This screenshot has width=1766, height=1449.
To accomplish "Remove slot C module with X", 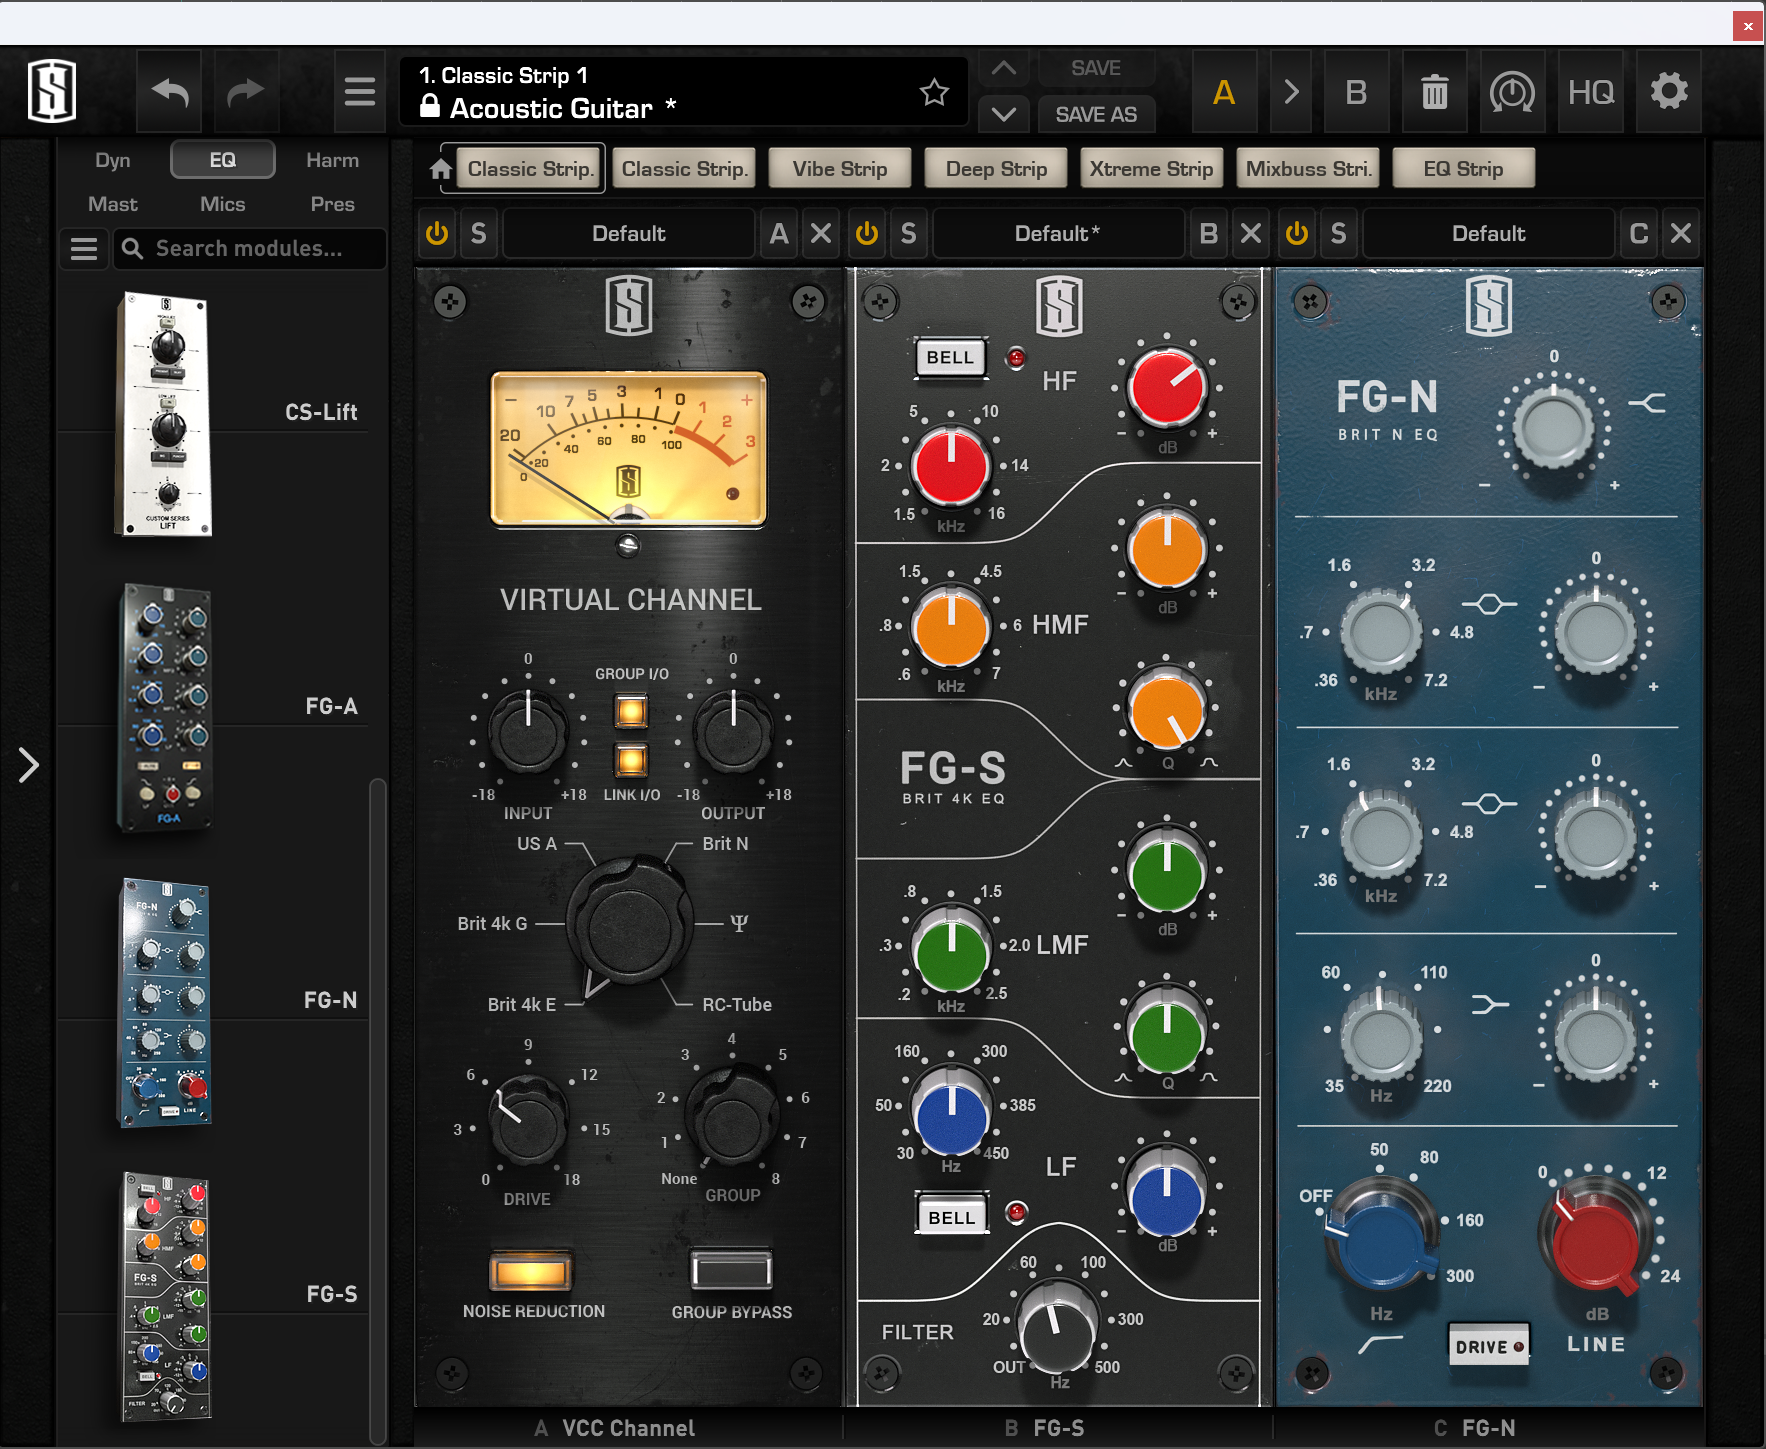I will 1681,233.
